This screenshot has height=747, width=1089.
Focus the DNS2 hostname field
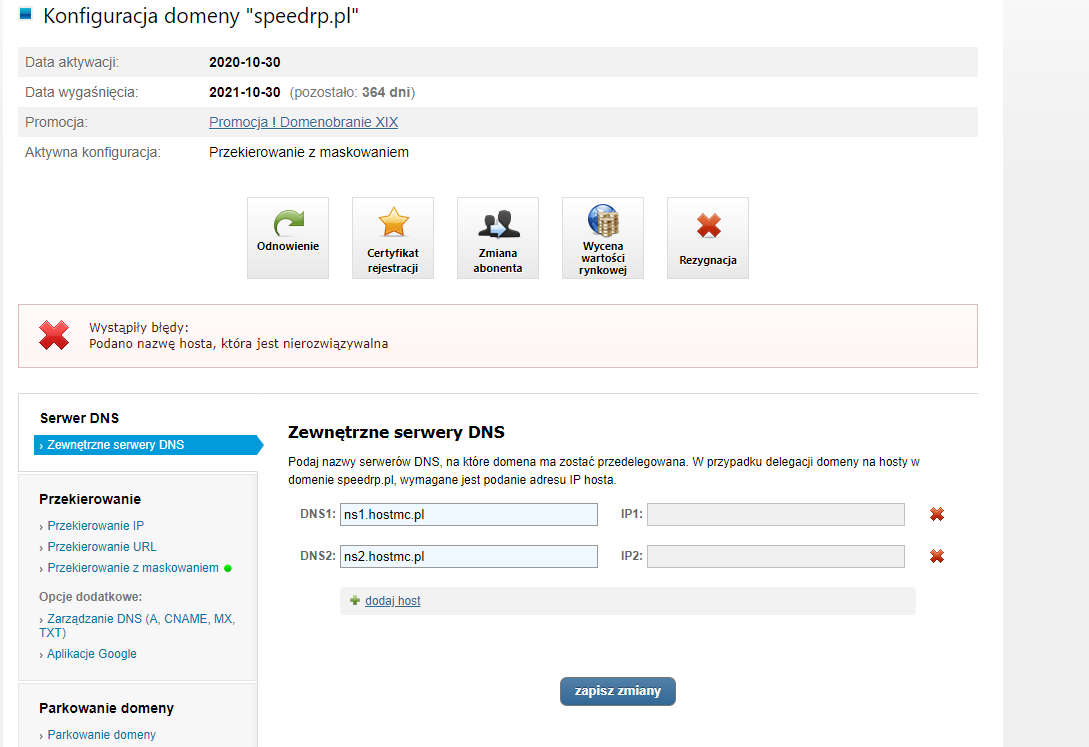(x=468, y=556)
